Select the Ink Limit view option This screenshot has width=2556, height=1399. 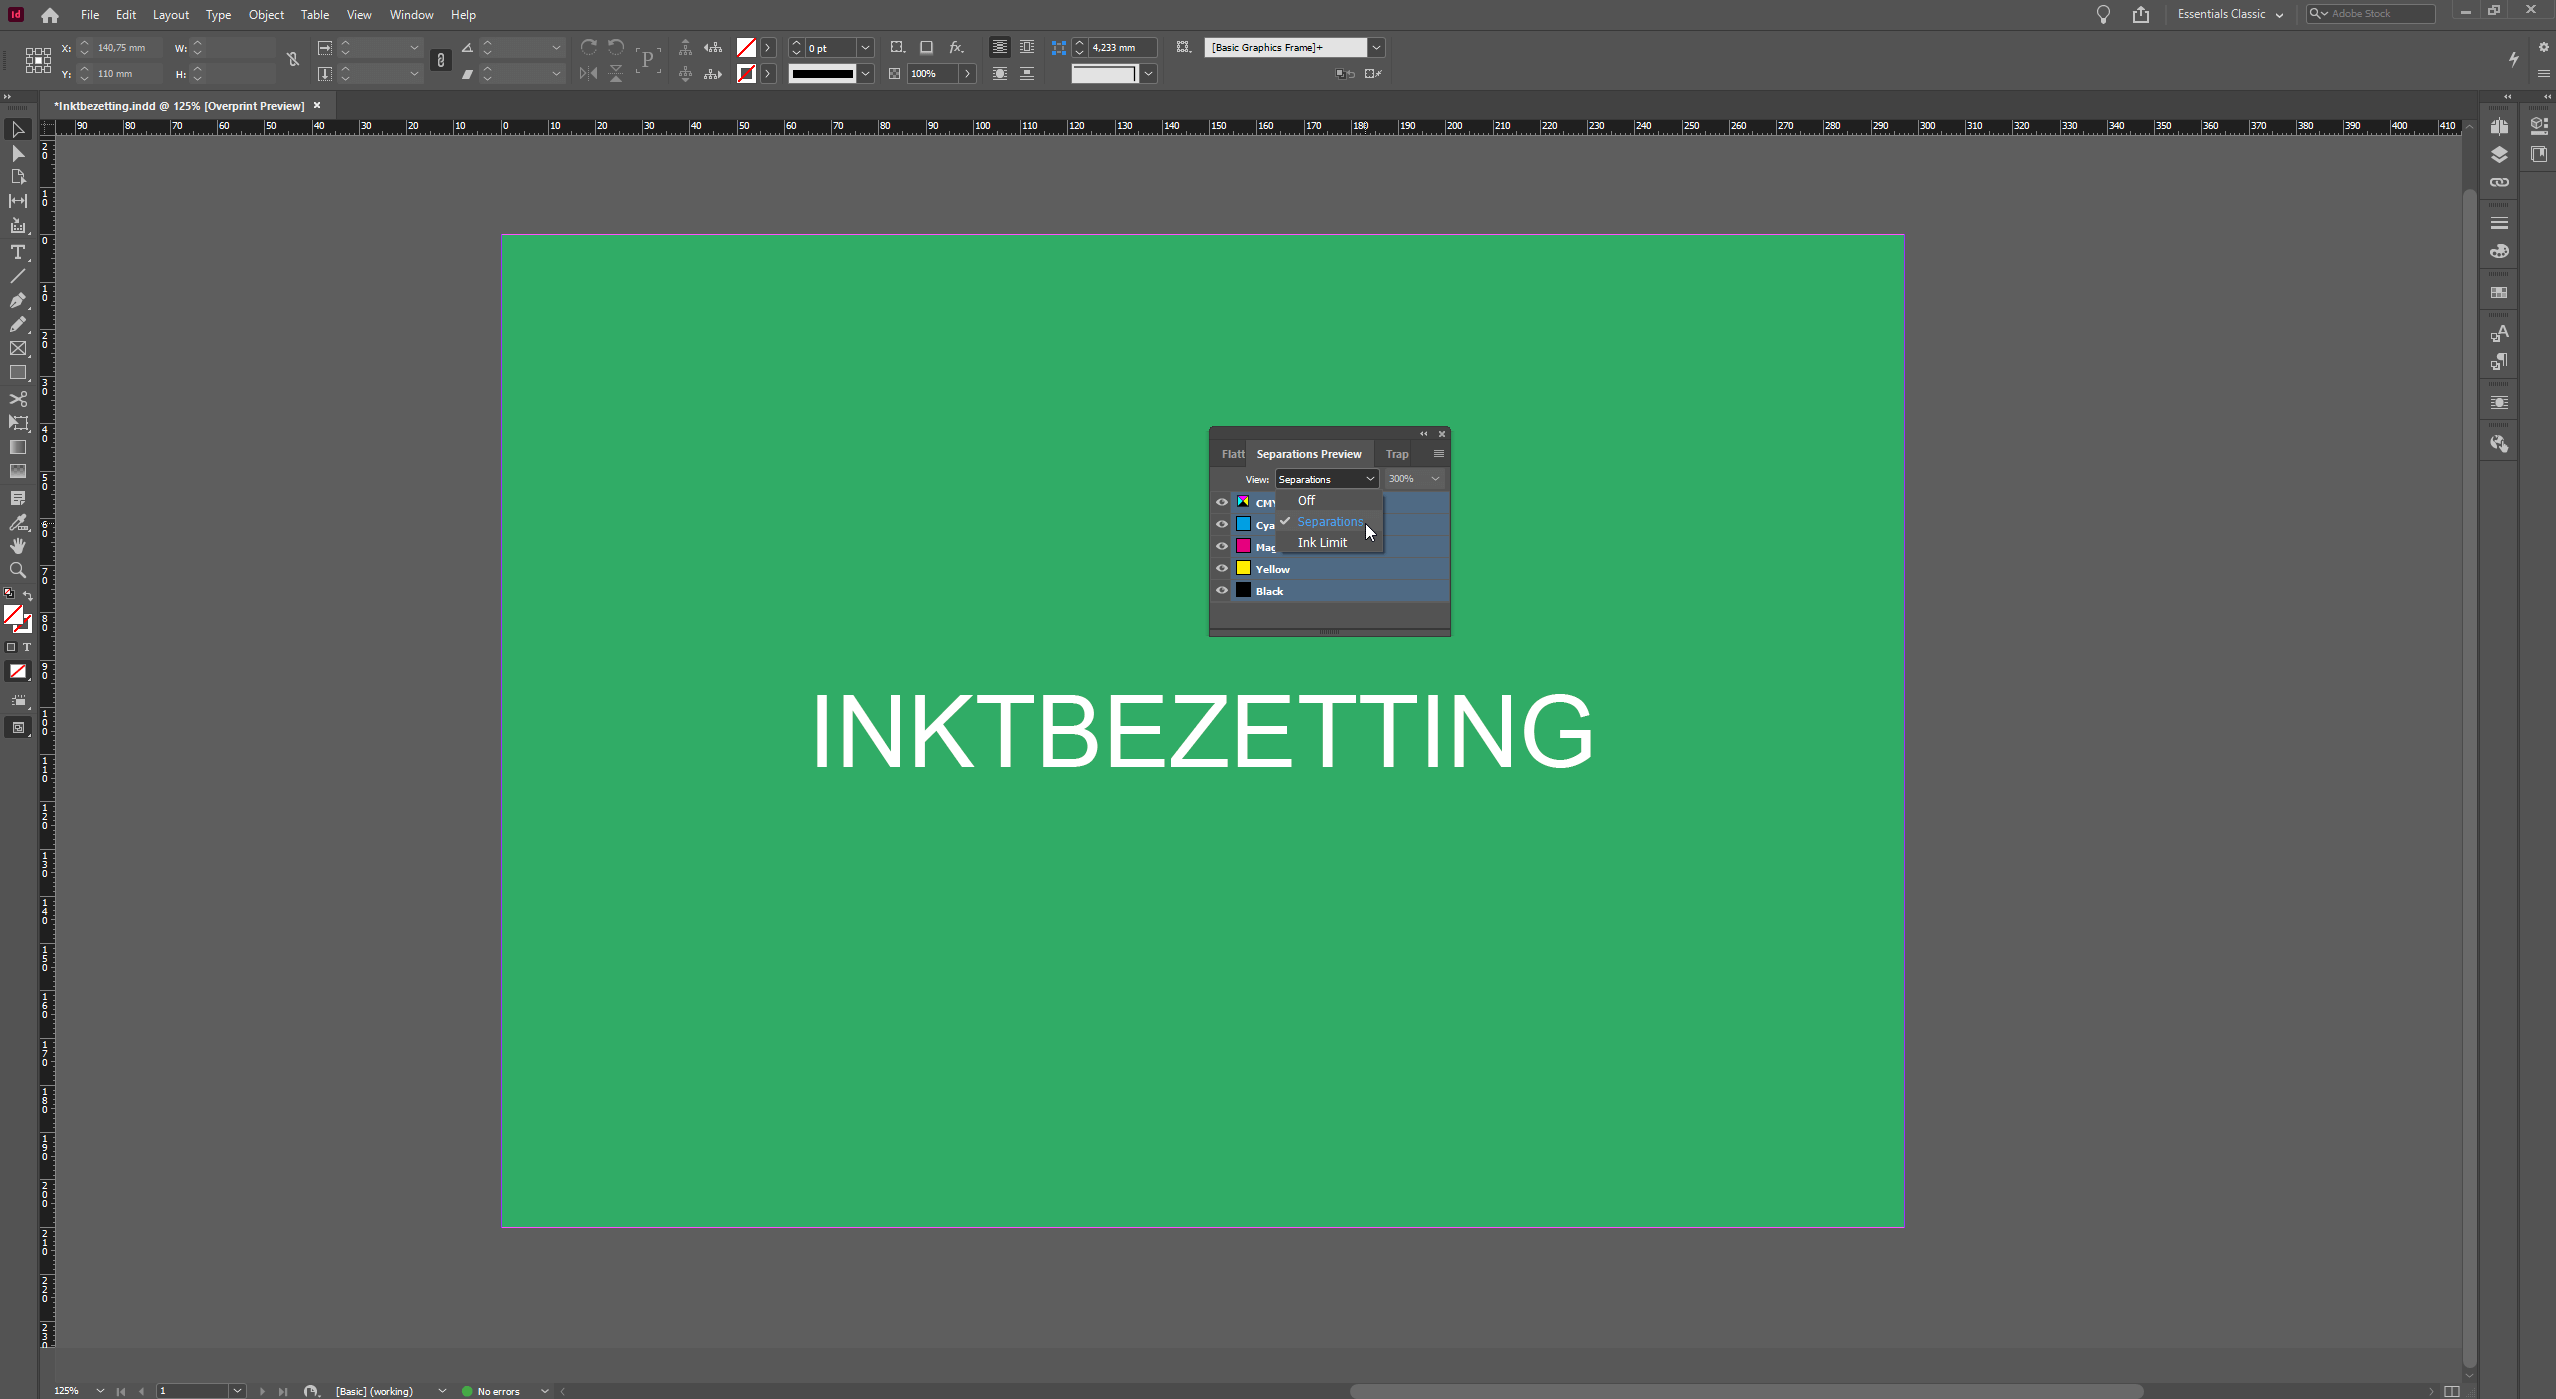(x=1321, y=543)
